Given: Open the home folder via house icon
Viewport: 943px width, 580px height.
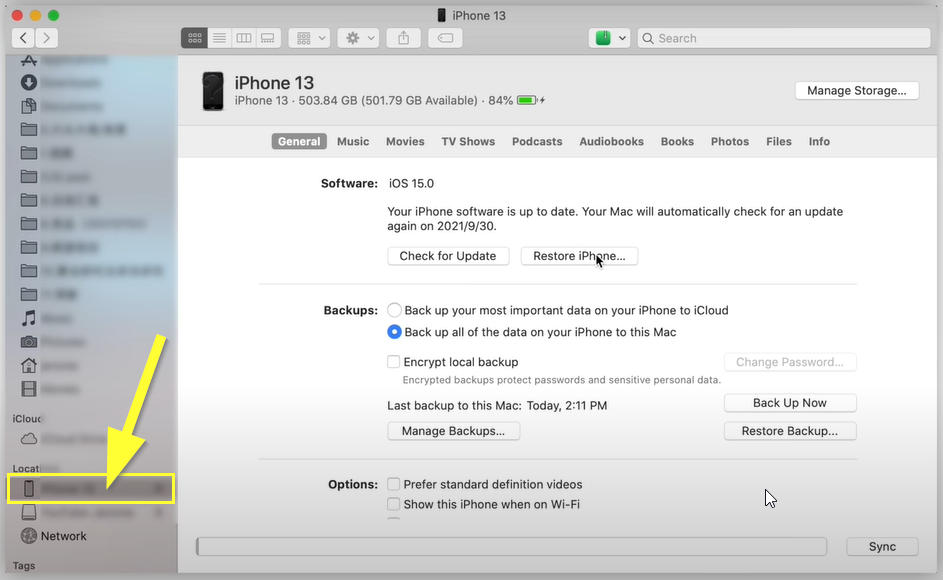Looking at the screenshot, I should (29, 365).
